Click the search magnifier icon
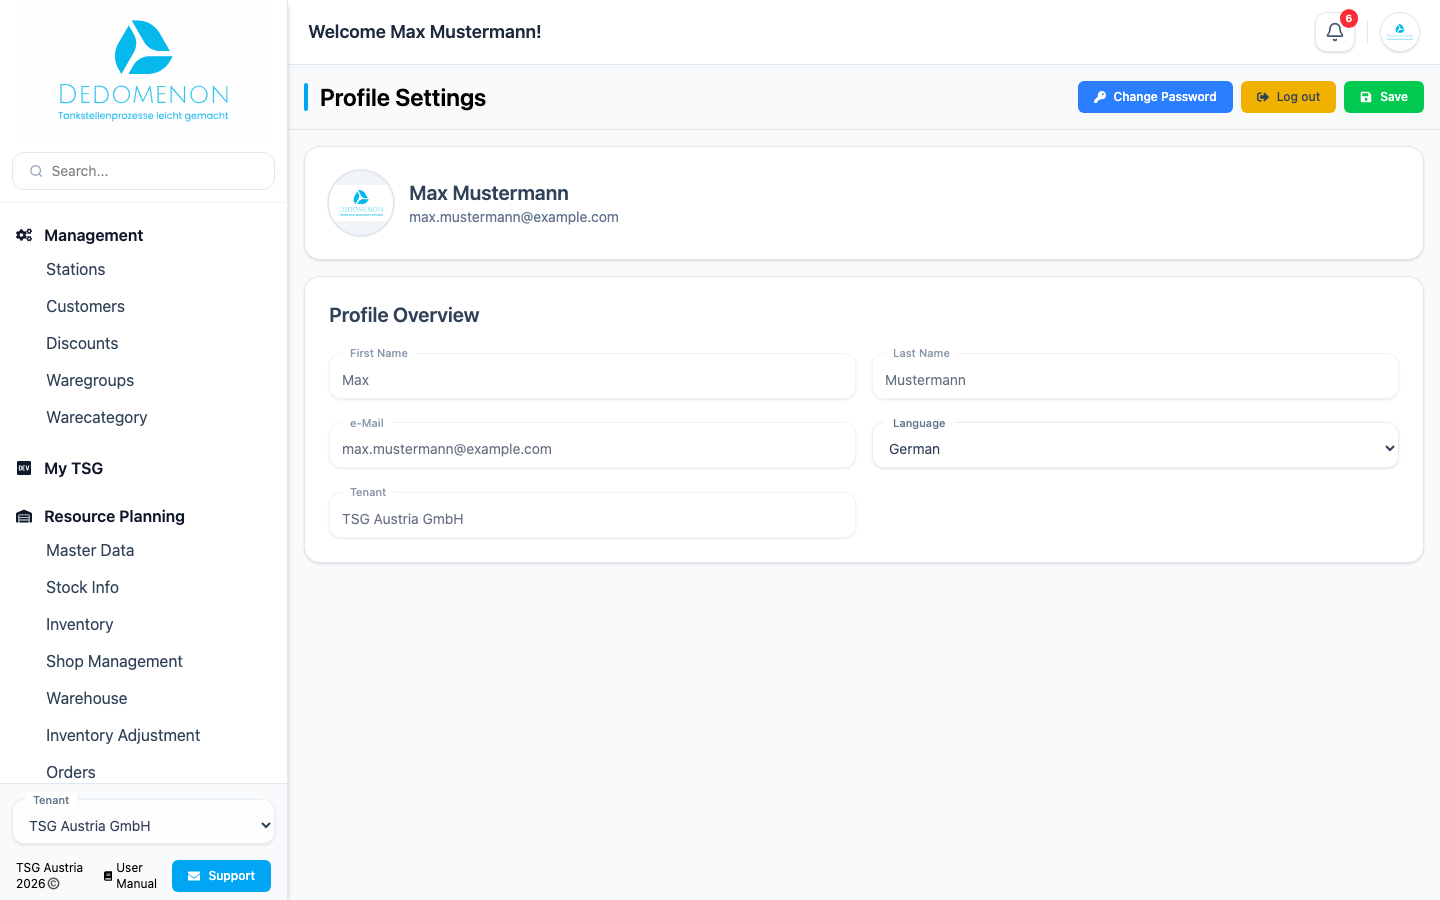The height and width of the screenshot is (900, 1440). coord(36,171)
